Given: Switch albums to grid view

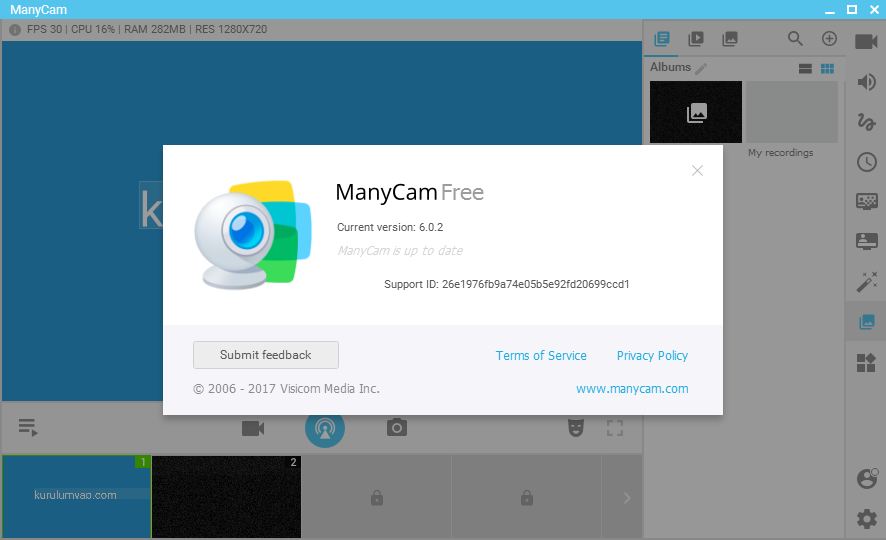Looking at the screenshot, I should tap(827, 69).
